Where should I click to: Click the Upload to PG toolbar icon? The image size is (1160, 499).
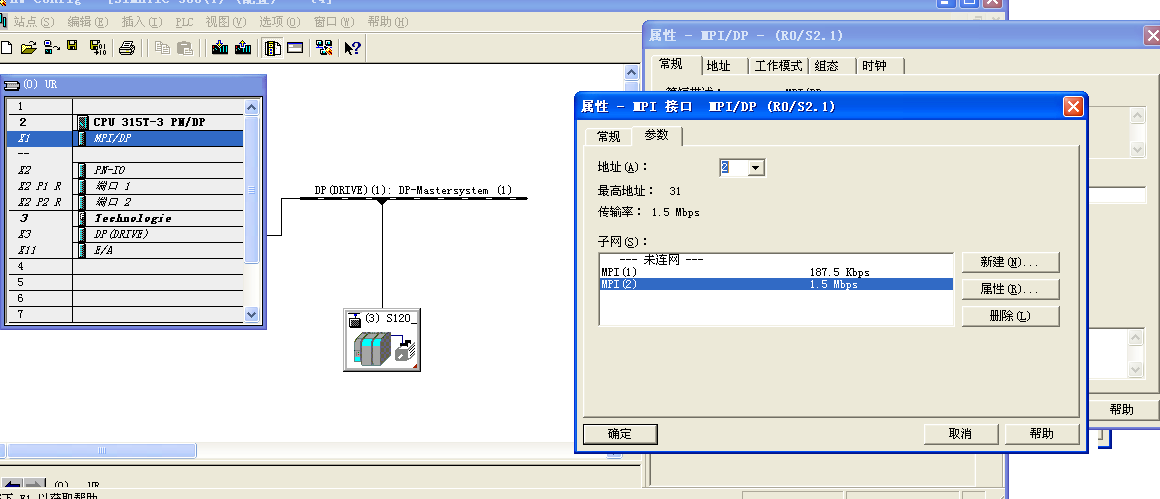click(243, 48)
